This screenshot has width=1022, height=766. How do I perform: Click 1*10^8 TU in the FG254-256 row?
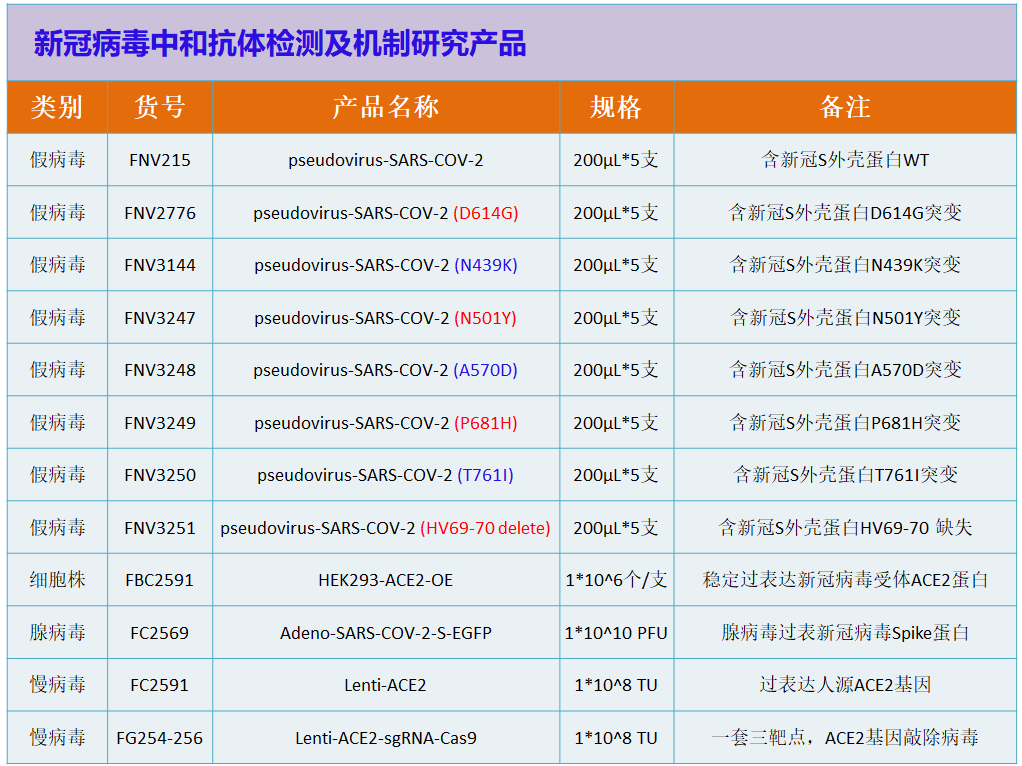[x=616, y=737]
